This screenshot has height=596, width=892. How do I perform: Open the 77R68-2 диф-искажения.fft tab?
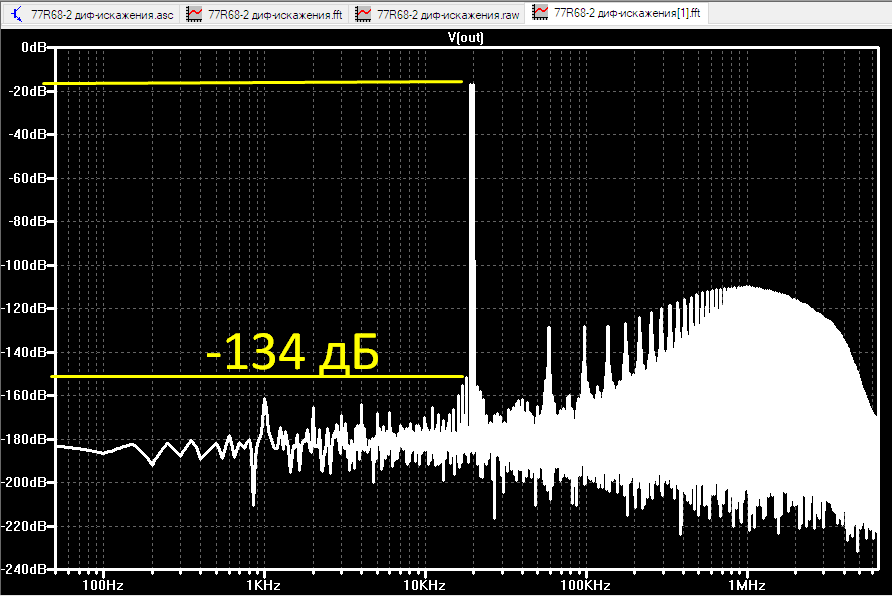pyautogui.click(x=266, y=14)
